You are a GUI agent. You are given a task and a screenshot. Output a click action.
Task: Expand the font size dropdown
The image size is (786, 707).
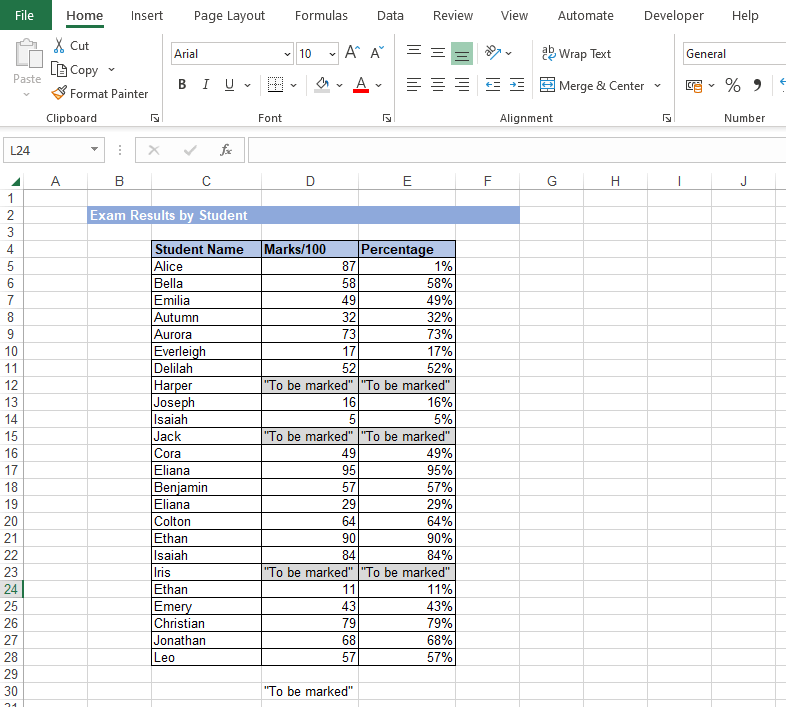(x=332, y=54)
